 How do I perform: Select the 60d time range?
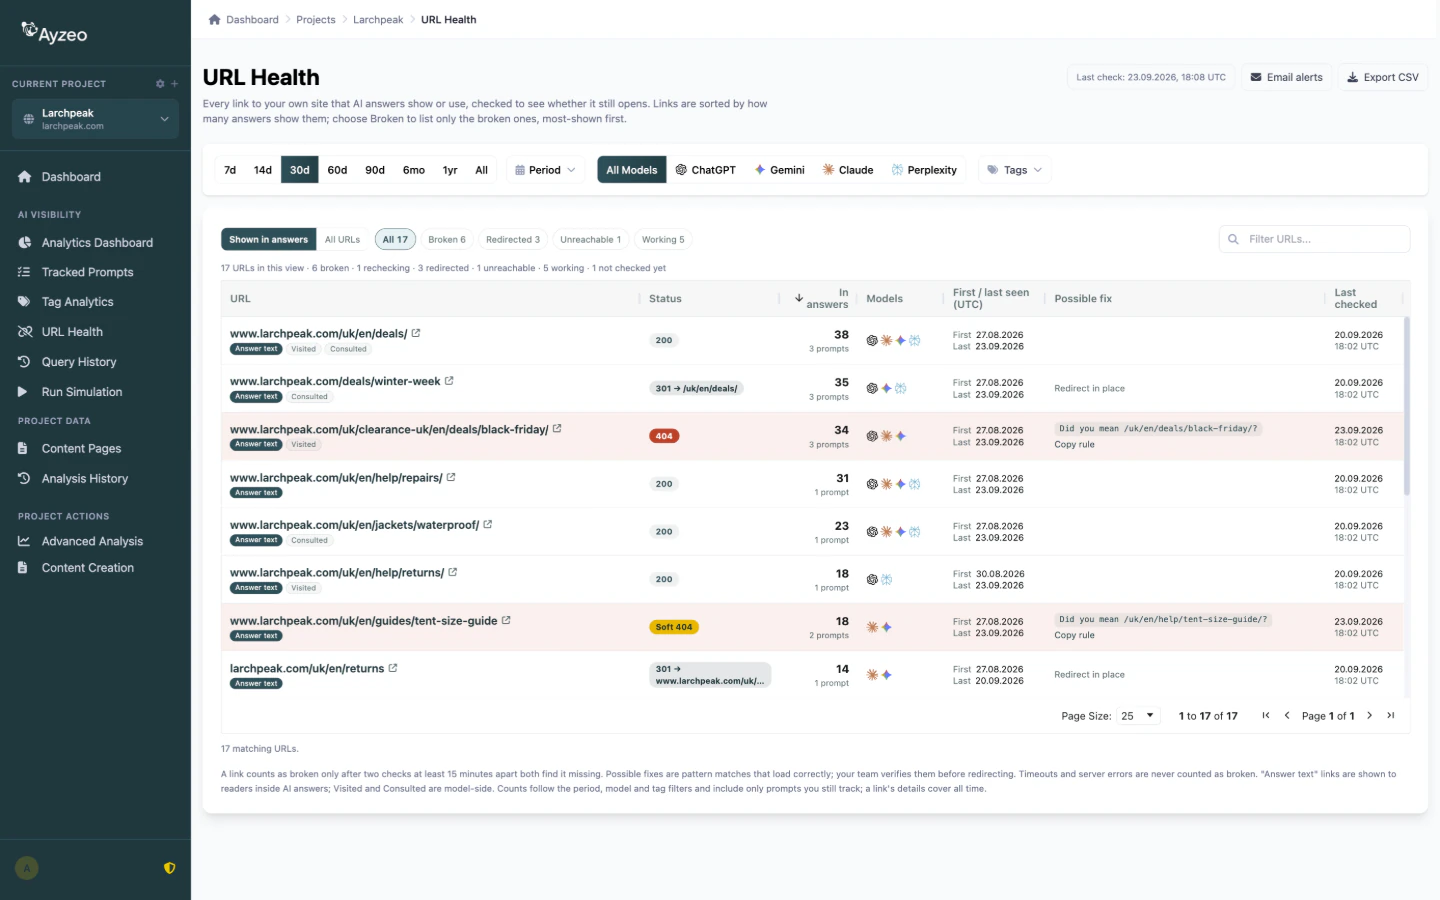338,170
